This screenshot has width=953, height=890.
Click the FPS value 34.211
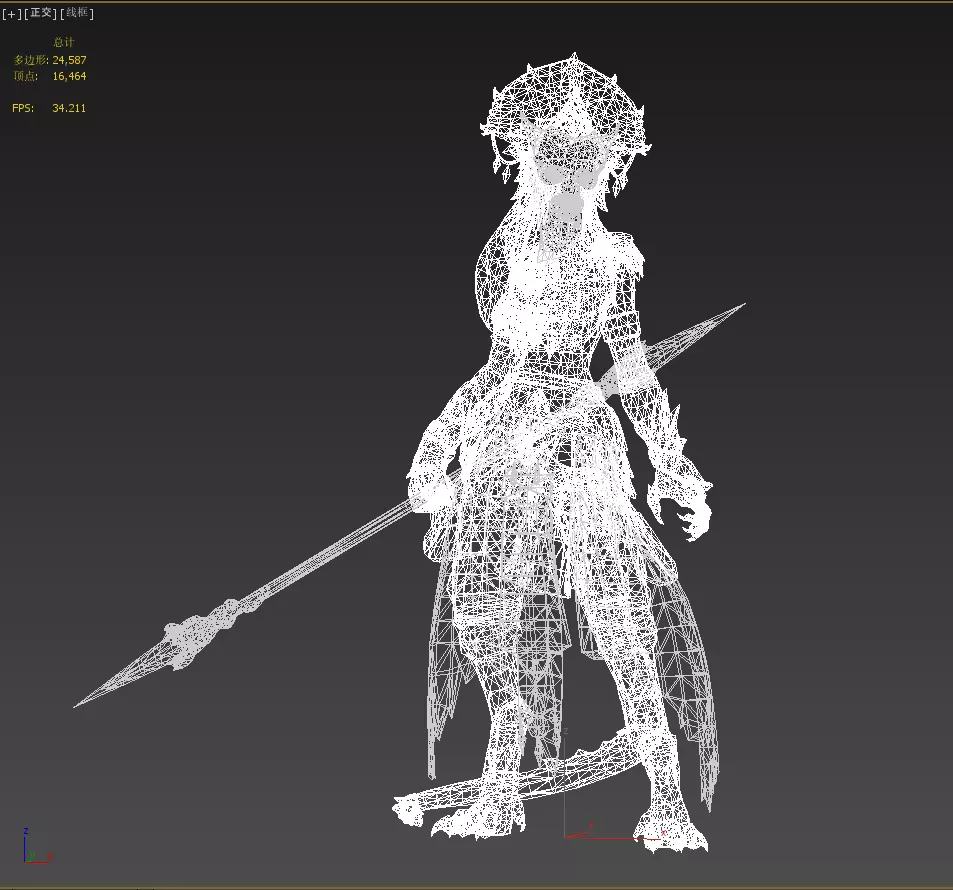pos(69,108)
